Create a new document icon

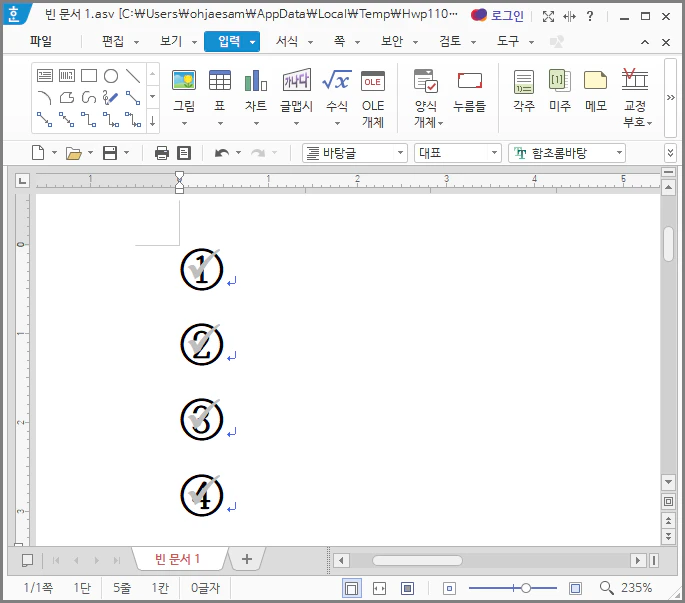pos(38,153)
